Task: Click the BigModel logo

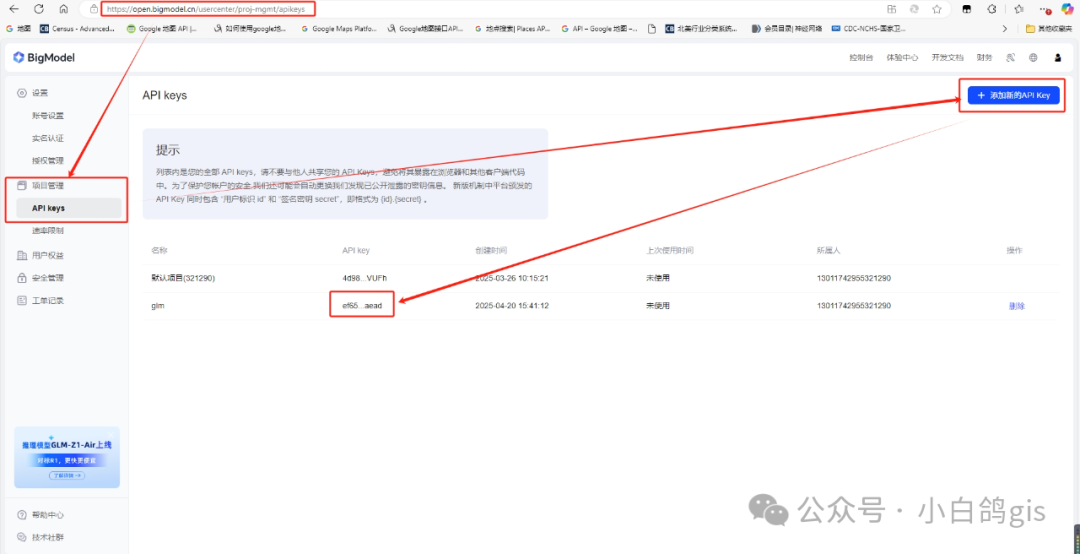Action: 44,58
